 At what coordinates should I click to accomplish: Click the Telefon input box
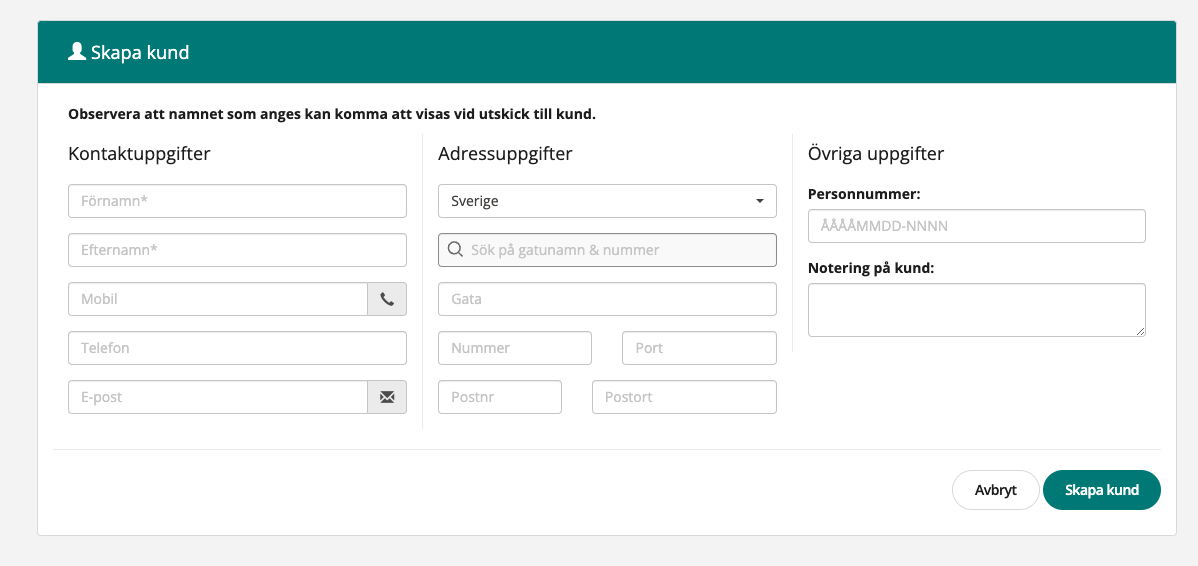(237, 348)
